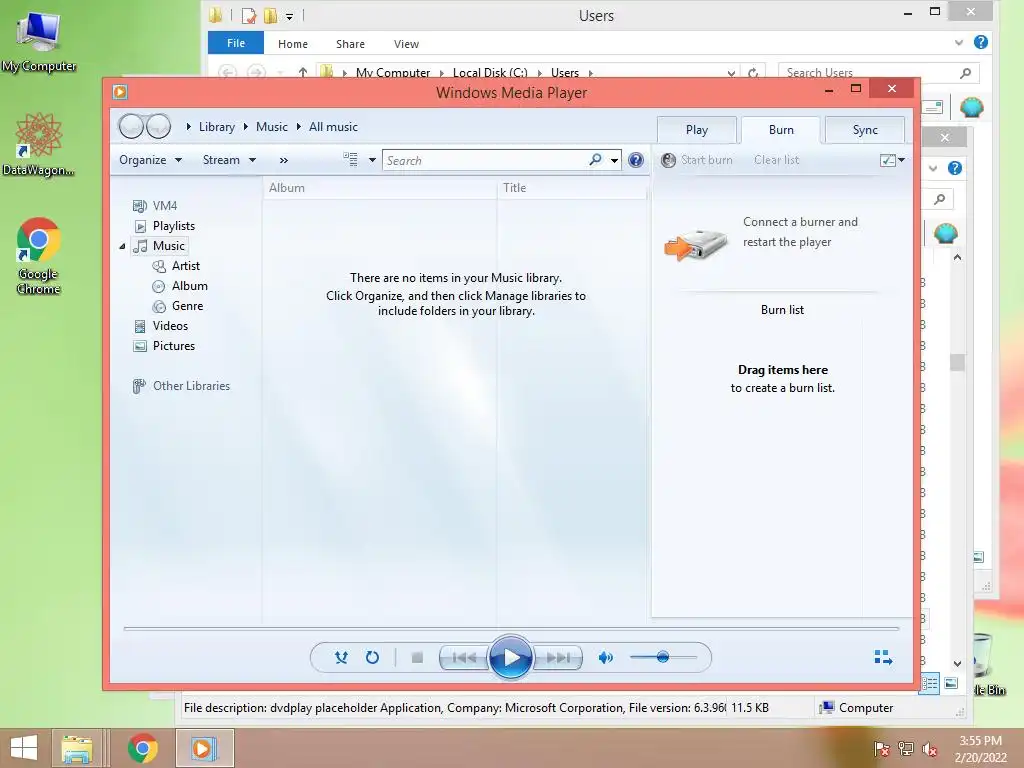Open View tab in Users window

pyautogui.click(x=406, y=44)
